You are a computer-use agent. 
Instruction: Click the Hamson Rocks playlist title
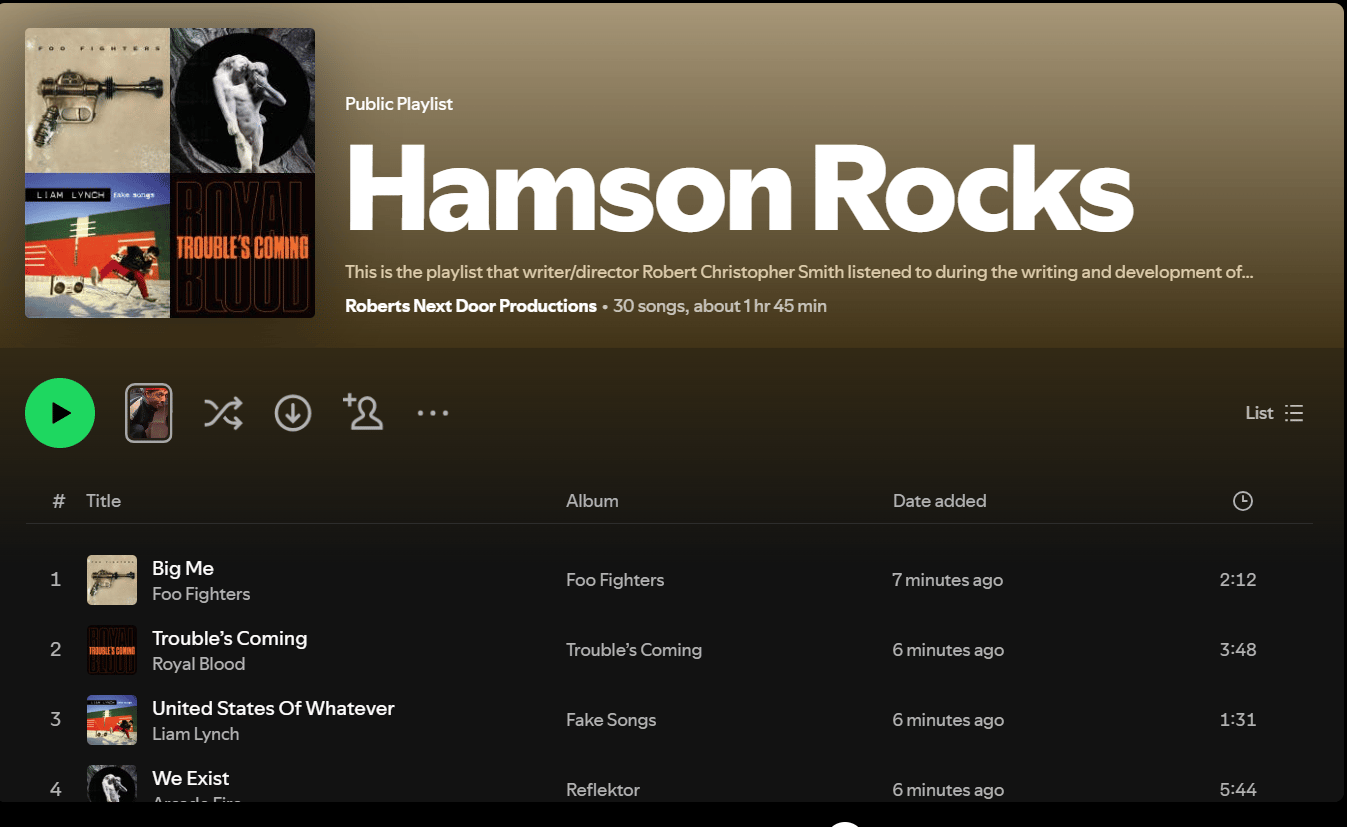(x=739, y=191)
